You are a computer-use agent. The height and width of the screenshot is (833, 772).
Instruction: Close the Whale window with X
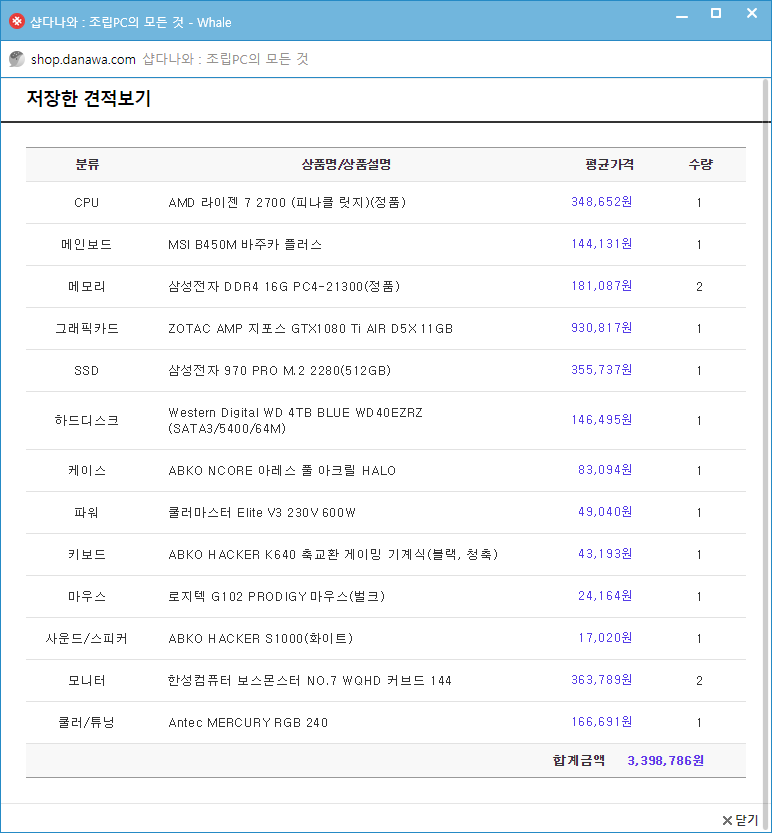pyautogui.click(x=752, y=13)
